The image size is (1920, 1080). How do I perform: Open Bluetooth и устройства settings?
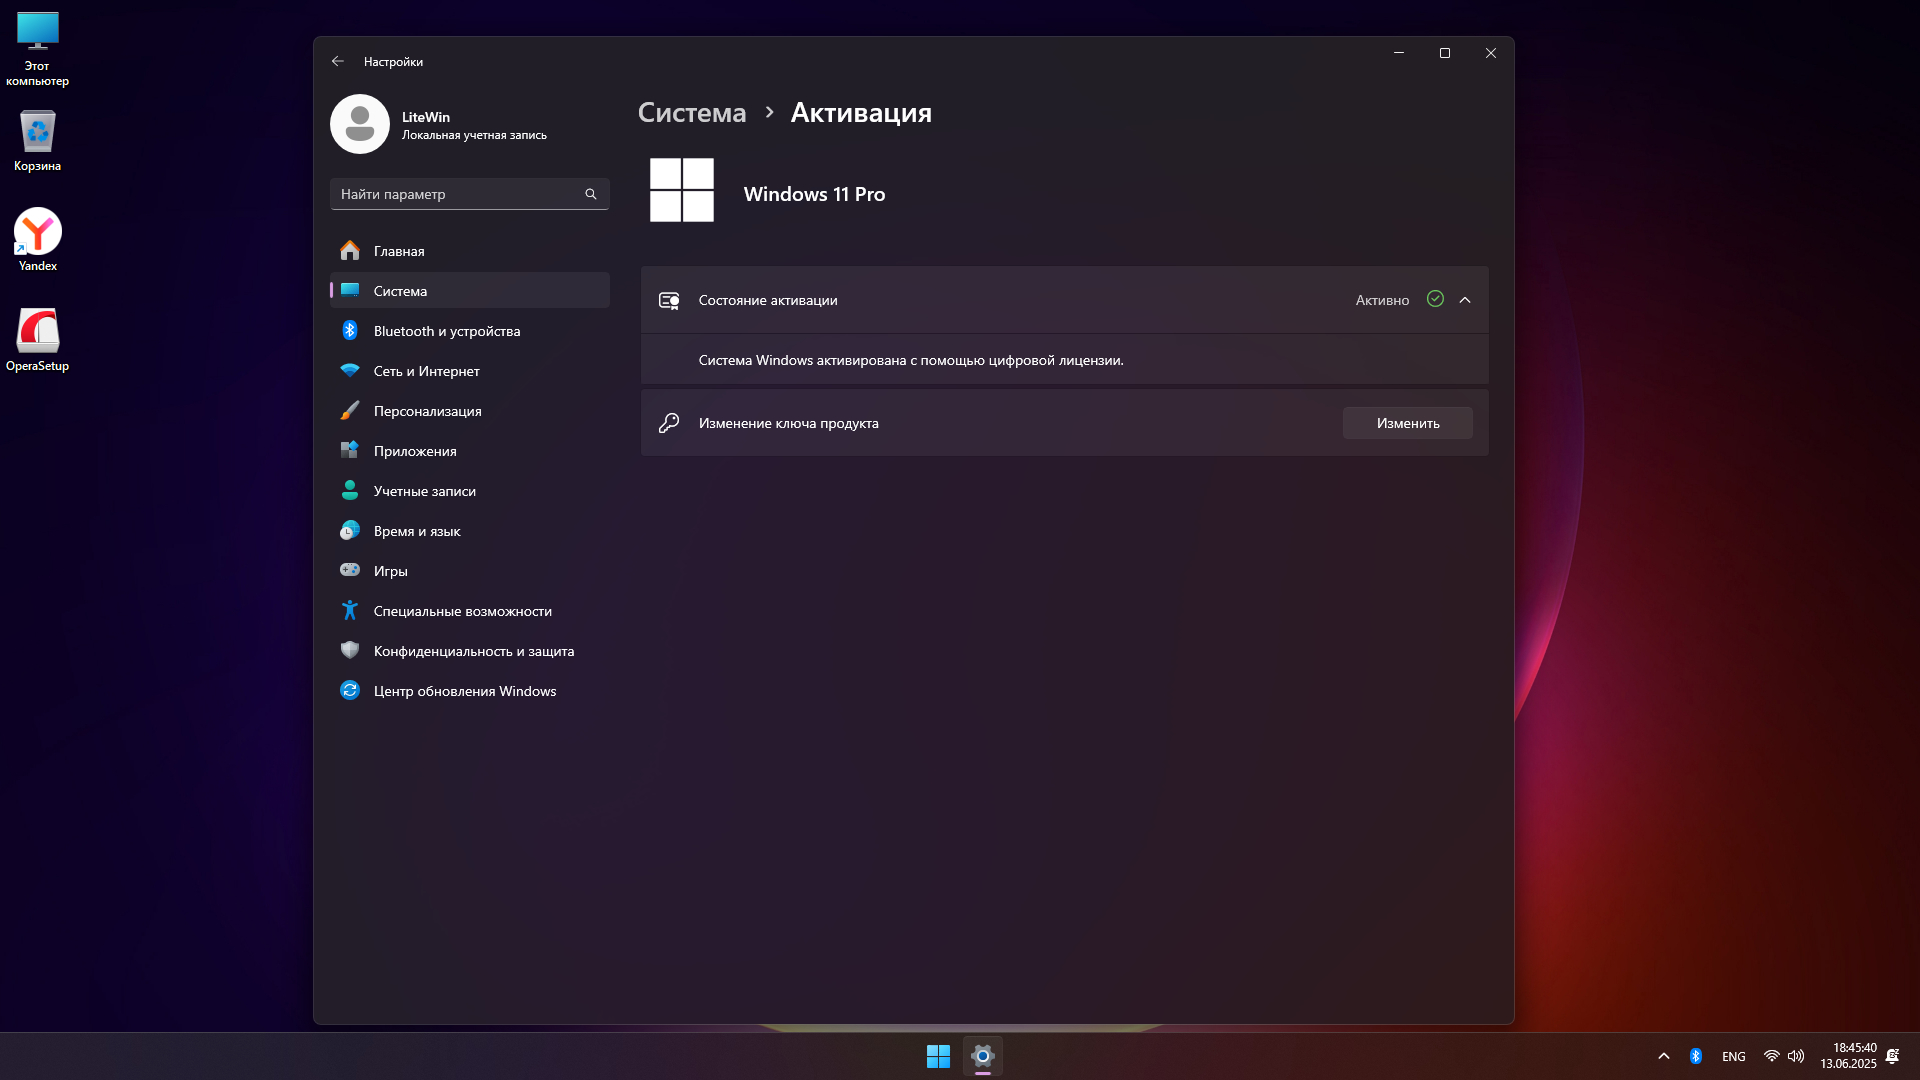pos(446,331)
